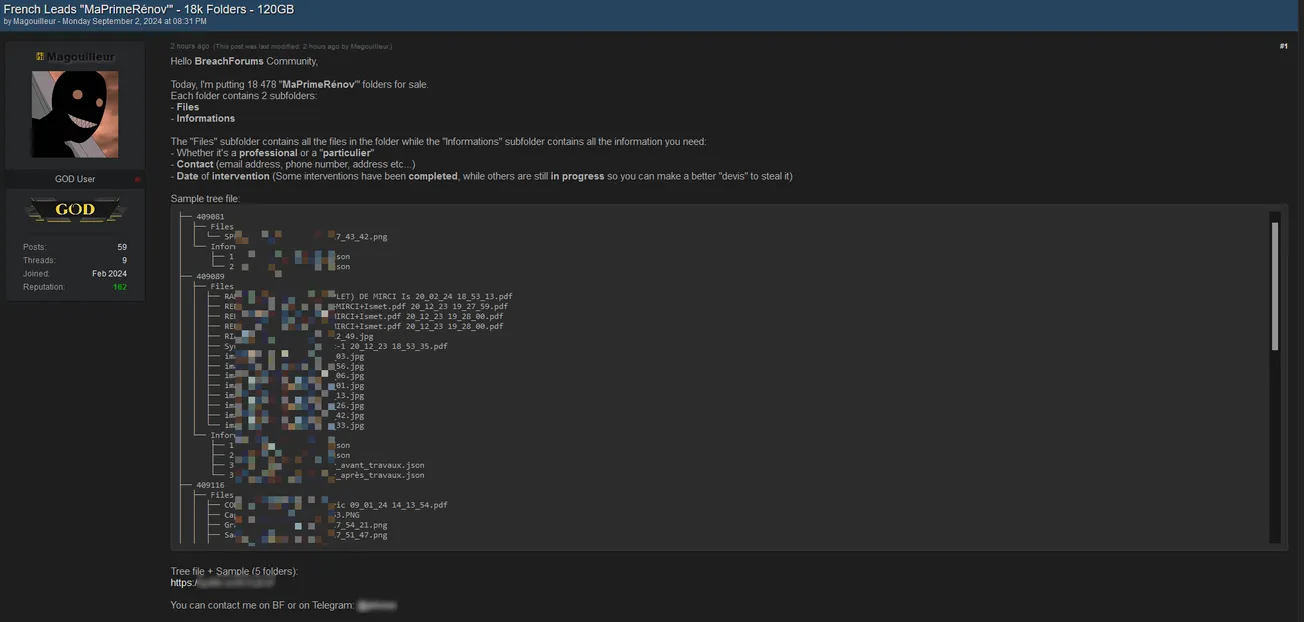Click the thread title in the blue header
1304x622 pixels.
(x=149, y=8)
